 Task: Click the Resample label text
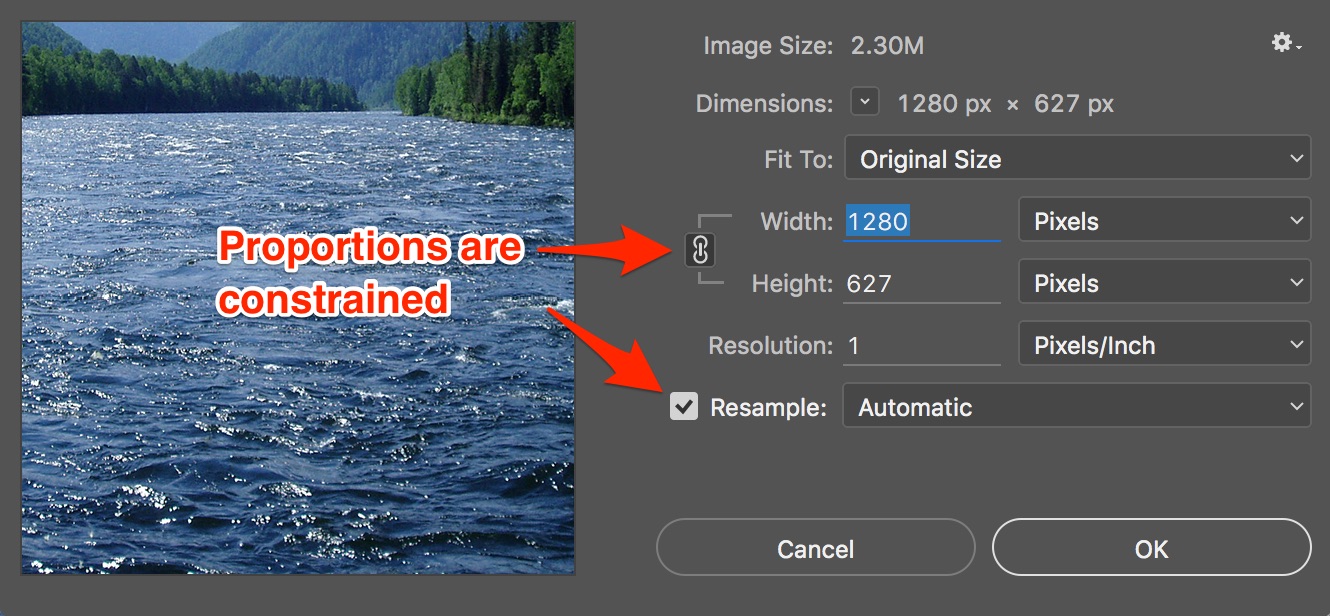(x=768, y=408)
